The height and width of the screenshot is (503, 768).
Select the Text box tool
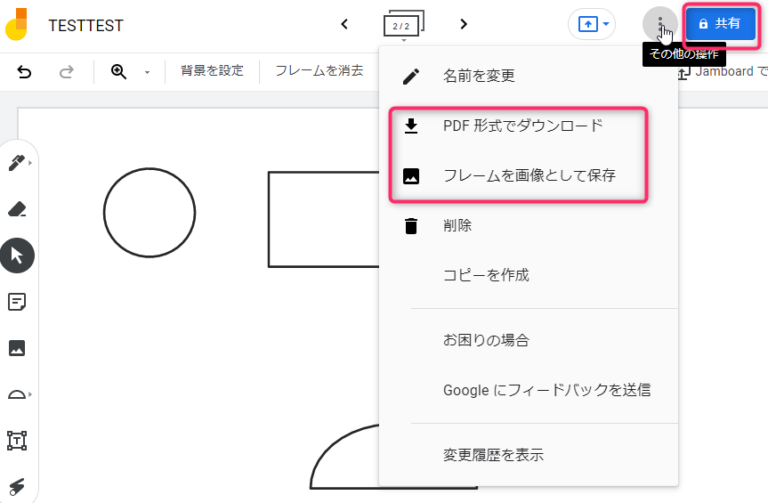click(17, 440)
